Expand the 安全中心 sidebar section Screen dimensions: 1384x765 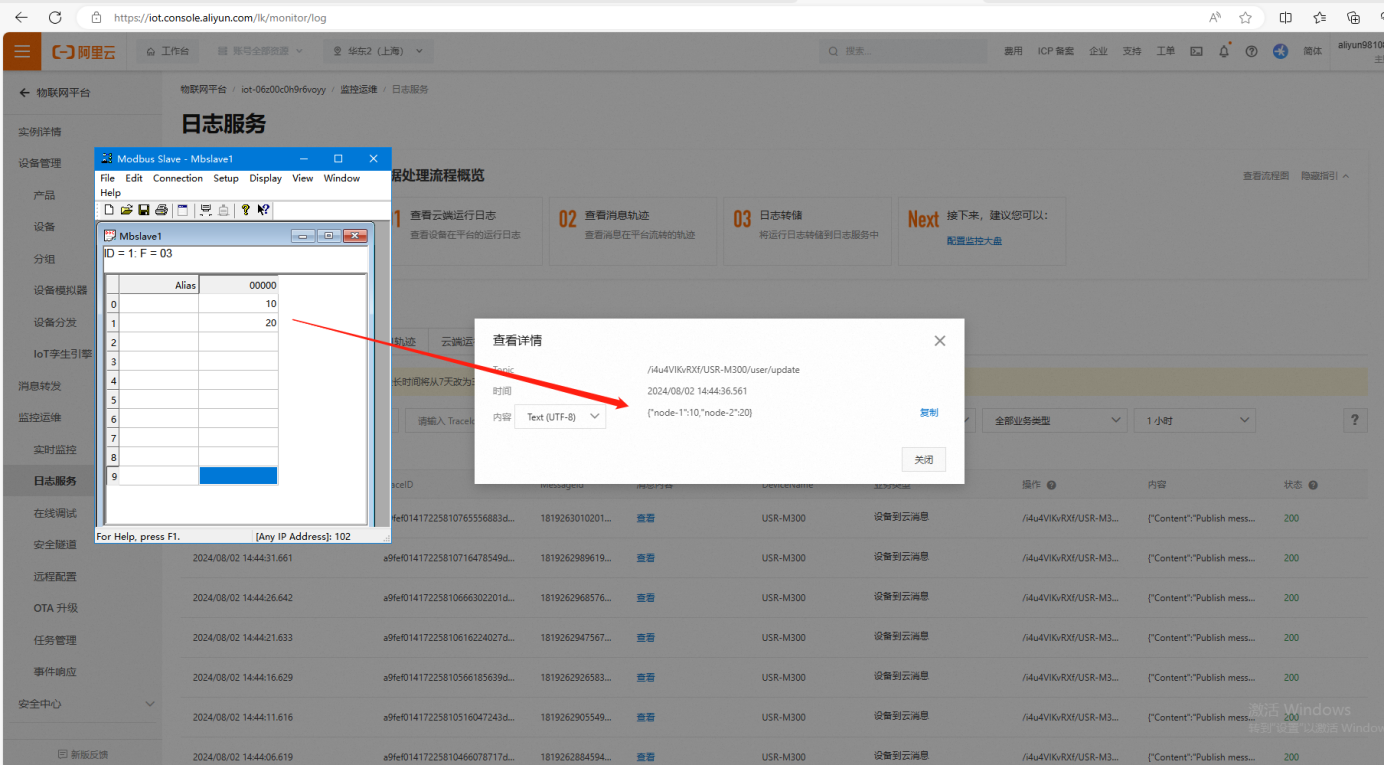point(85,704)
